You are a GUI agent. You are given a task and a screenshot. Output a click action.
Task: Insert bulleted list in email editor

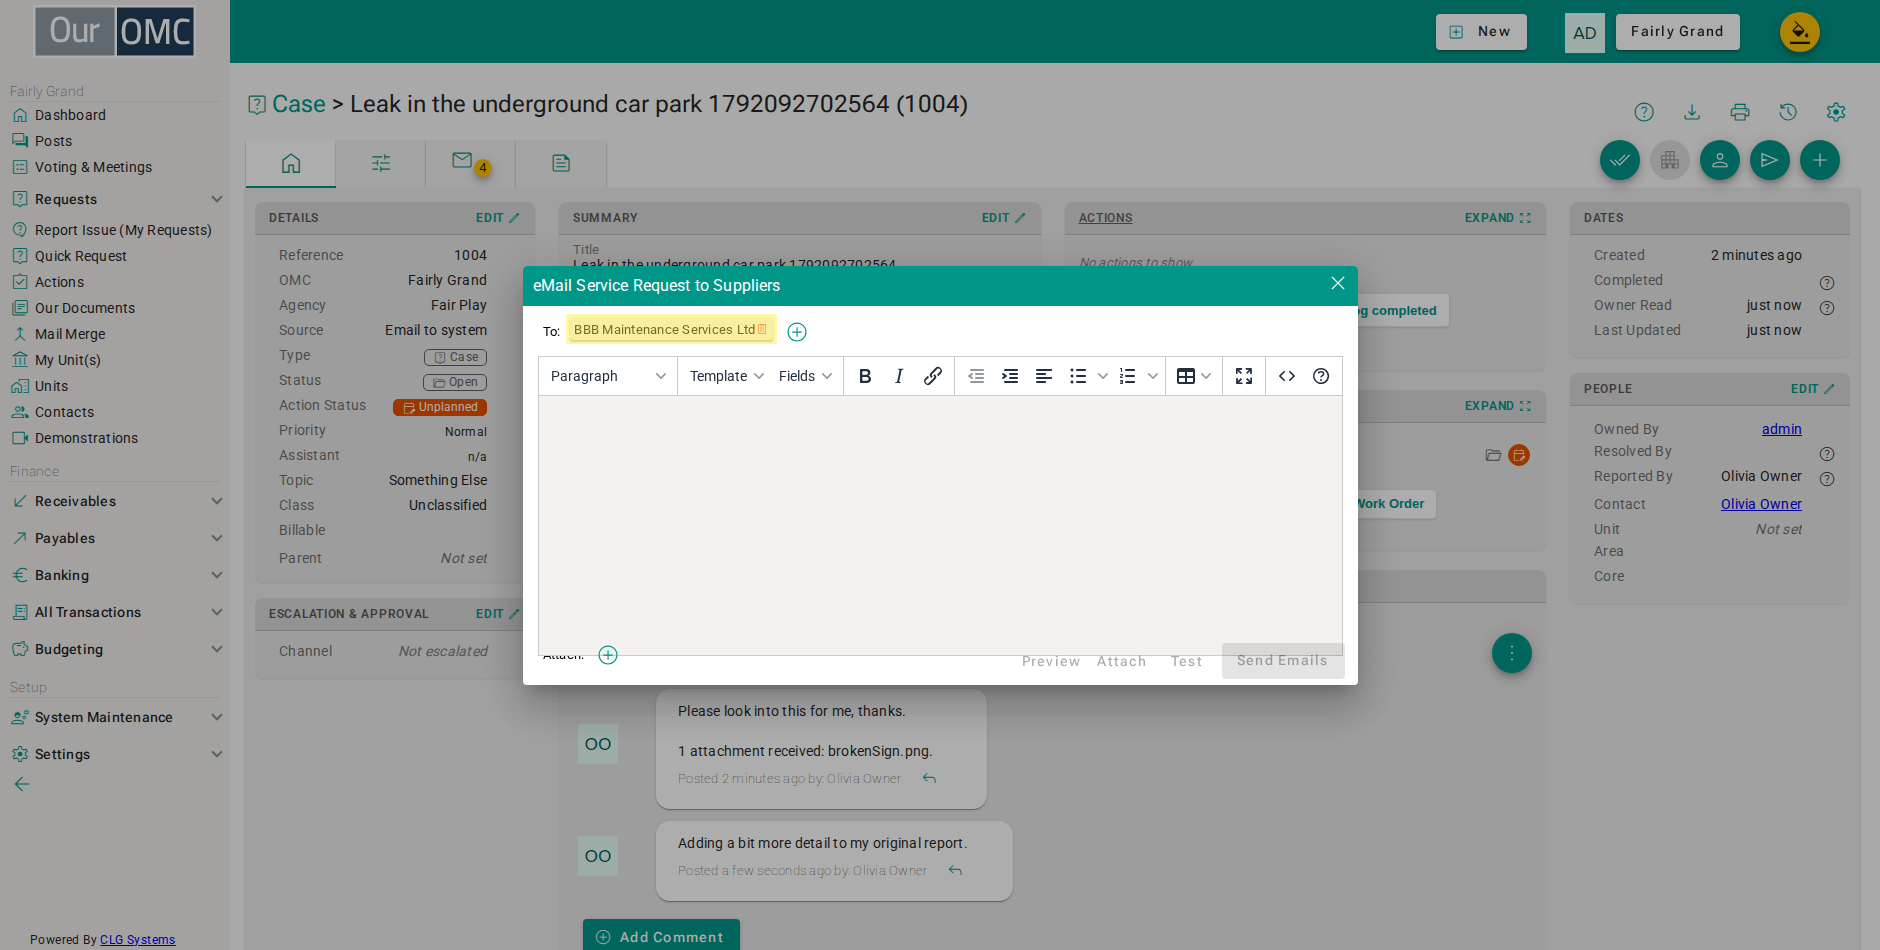1078,376
